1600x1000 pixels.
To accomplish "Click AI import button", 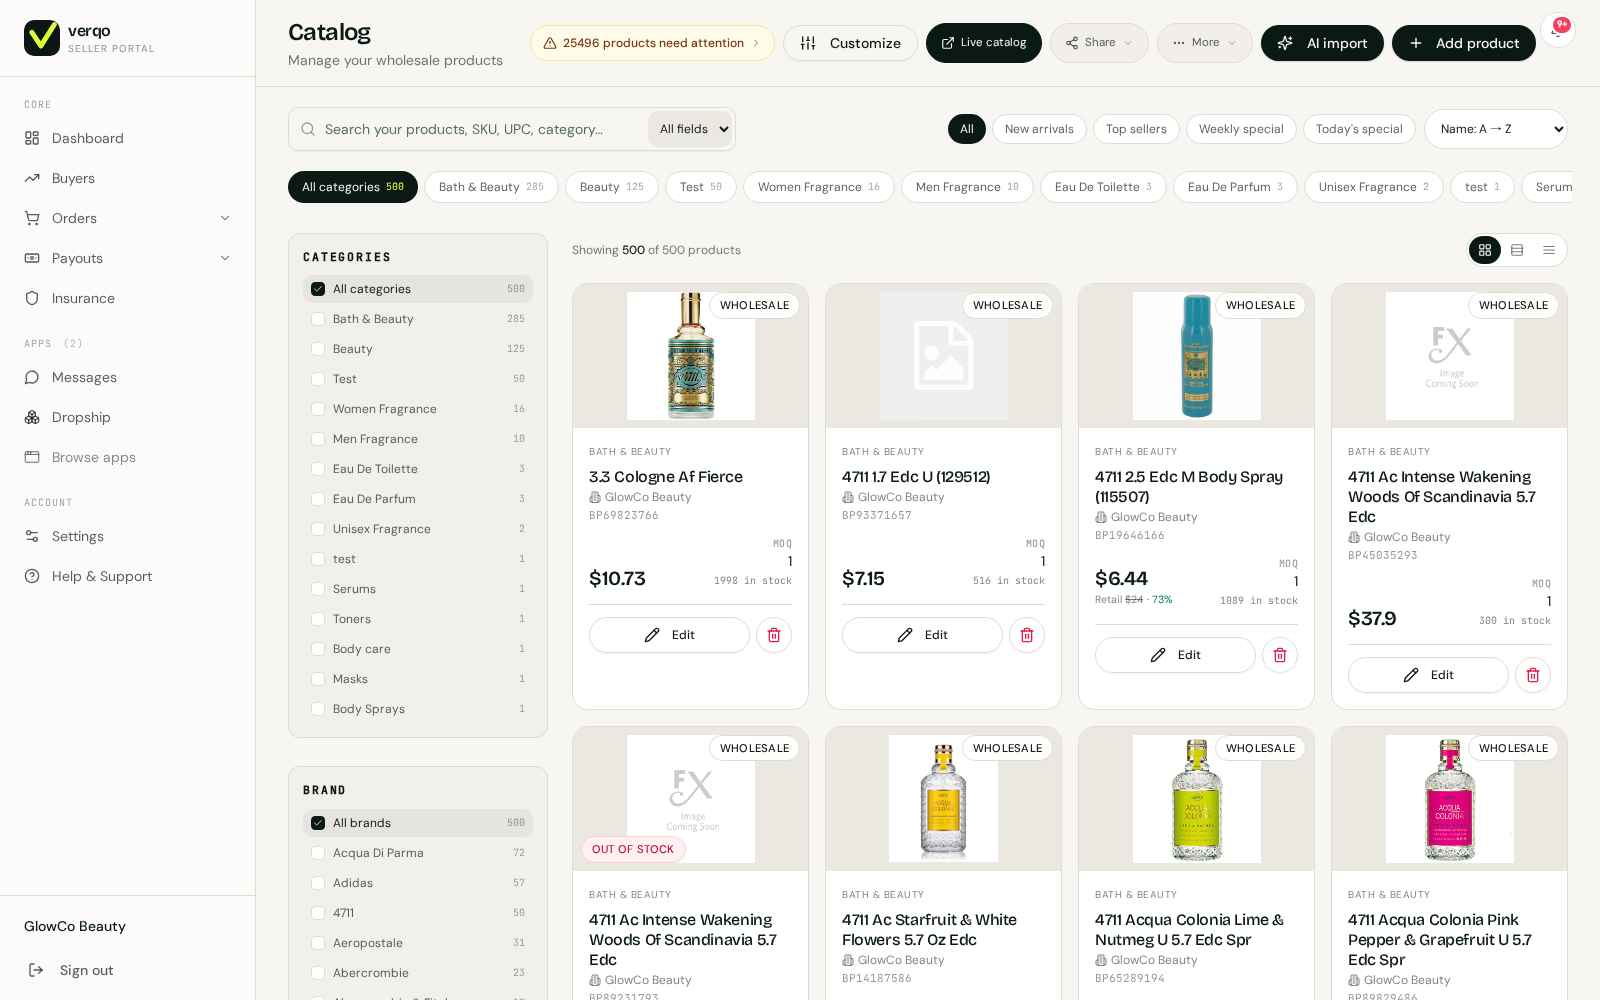I will pos(1322,43).
